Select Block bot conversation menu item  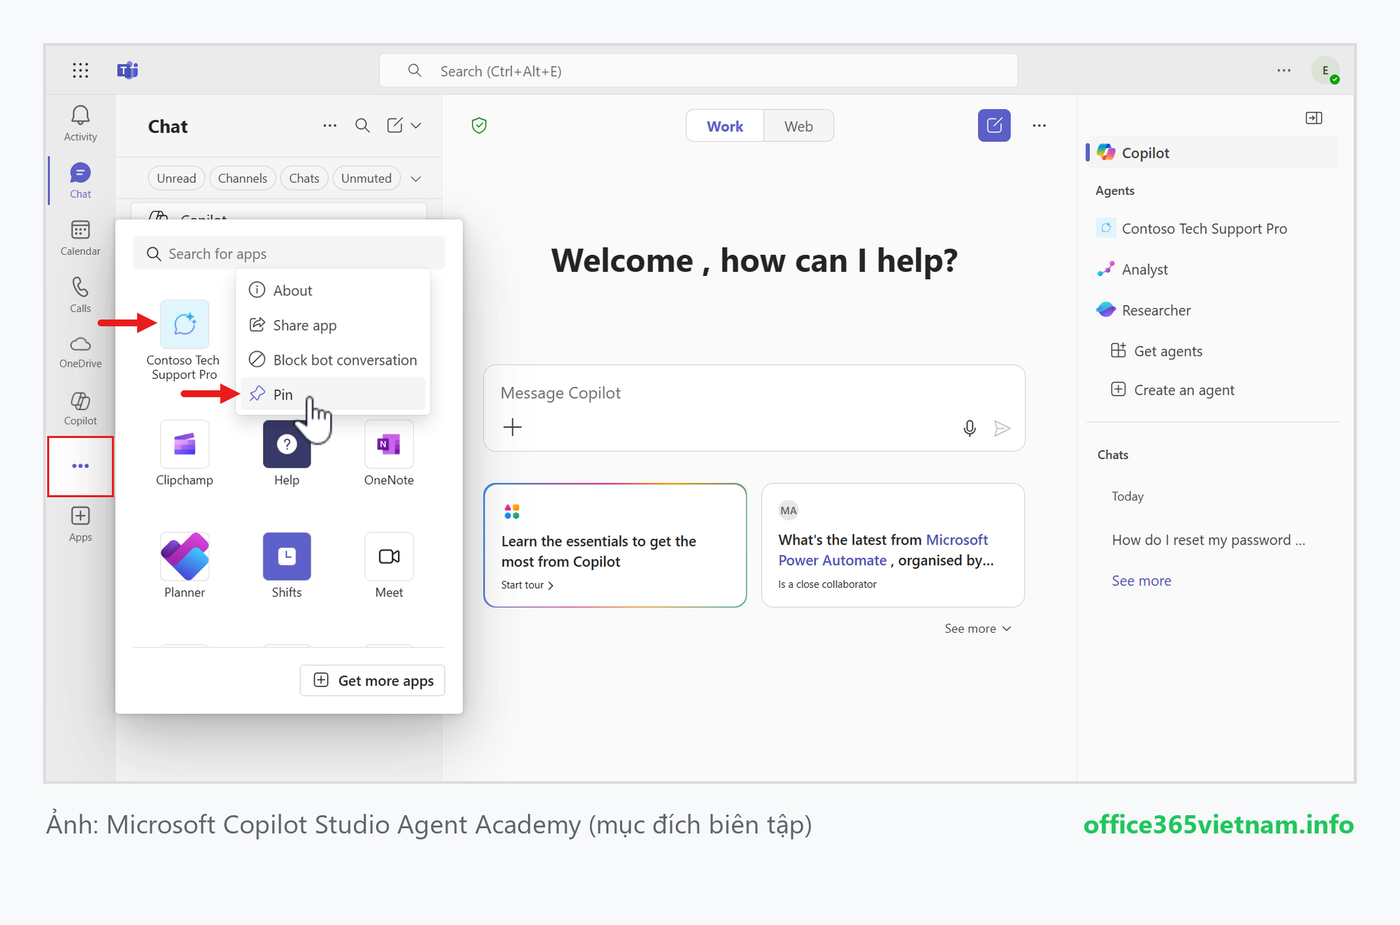click(x=333, y=360)
